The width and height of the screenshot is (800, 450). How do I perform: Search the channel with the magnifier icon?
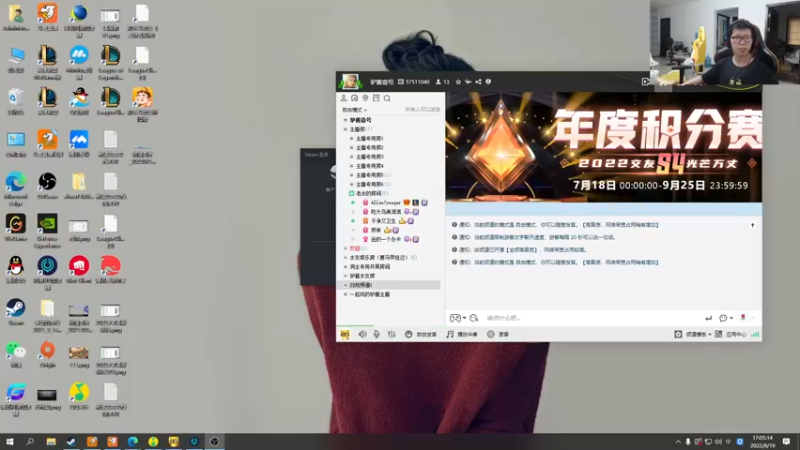(387, 98)
